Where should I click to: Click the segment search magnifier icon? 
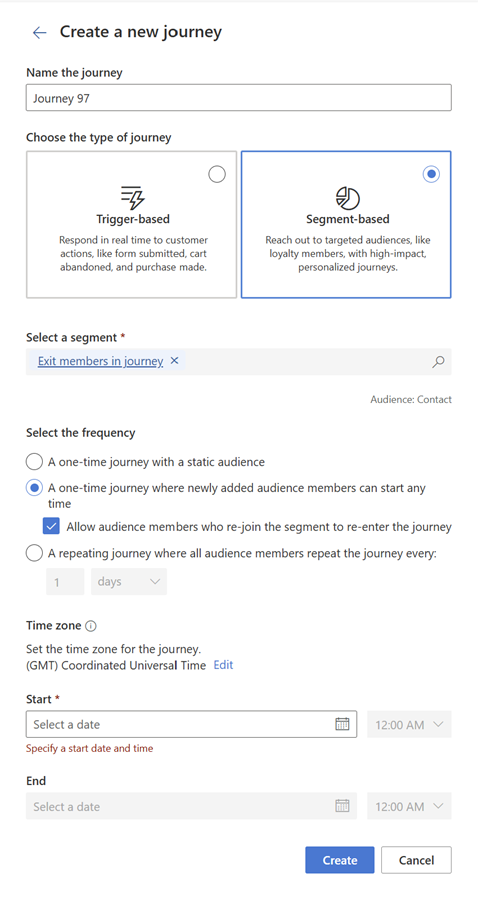click(438, 362)
